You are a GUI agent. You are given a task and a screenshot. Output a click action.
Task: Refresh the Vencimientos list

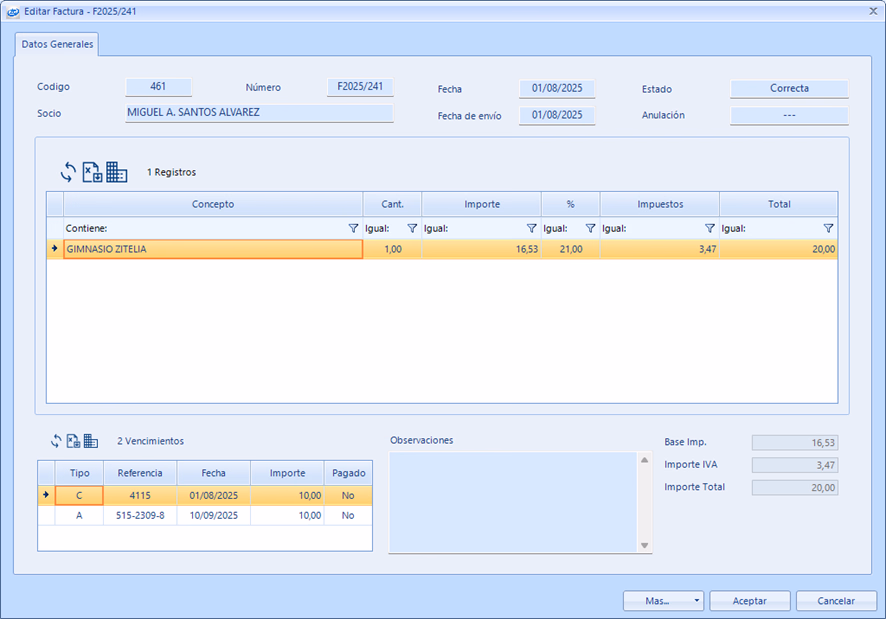click(x=57, y=441)
